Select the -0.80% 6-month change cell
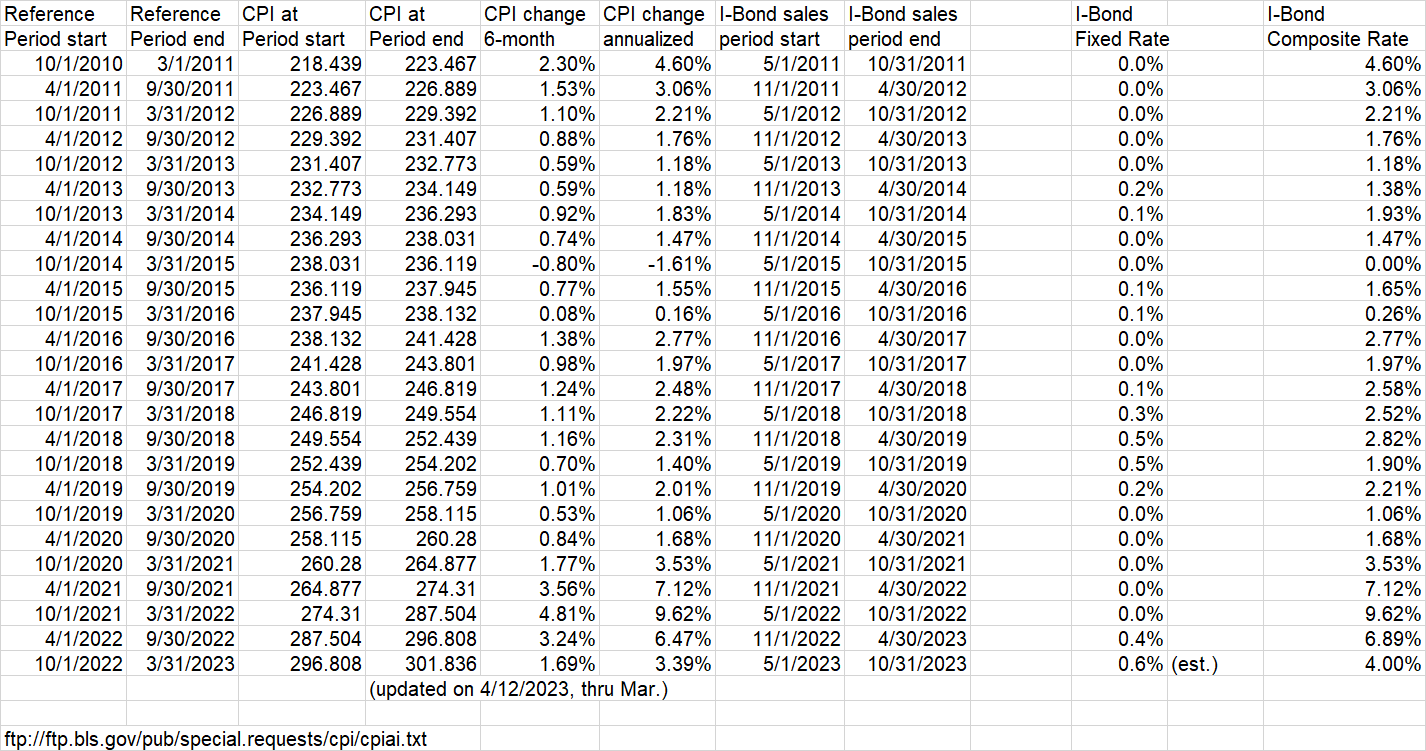This screenshot has height=751, width=1426. tap(540, 264)
